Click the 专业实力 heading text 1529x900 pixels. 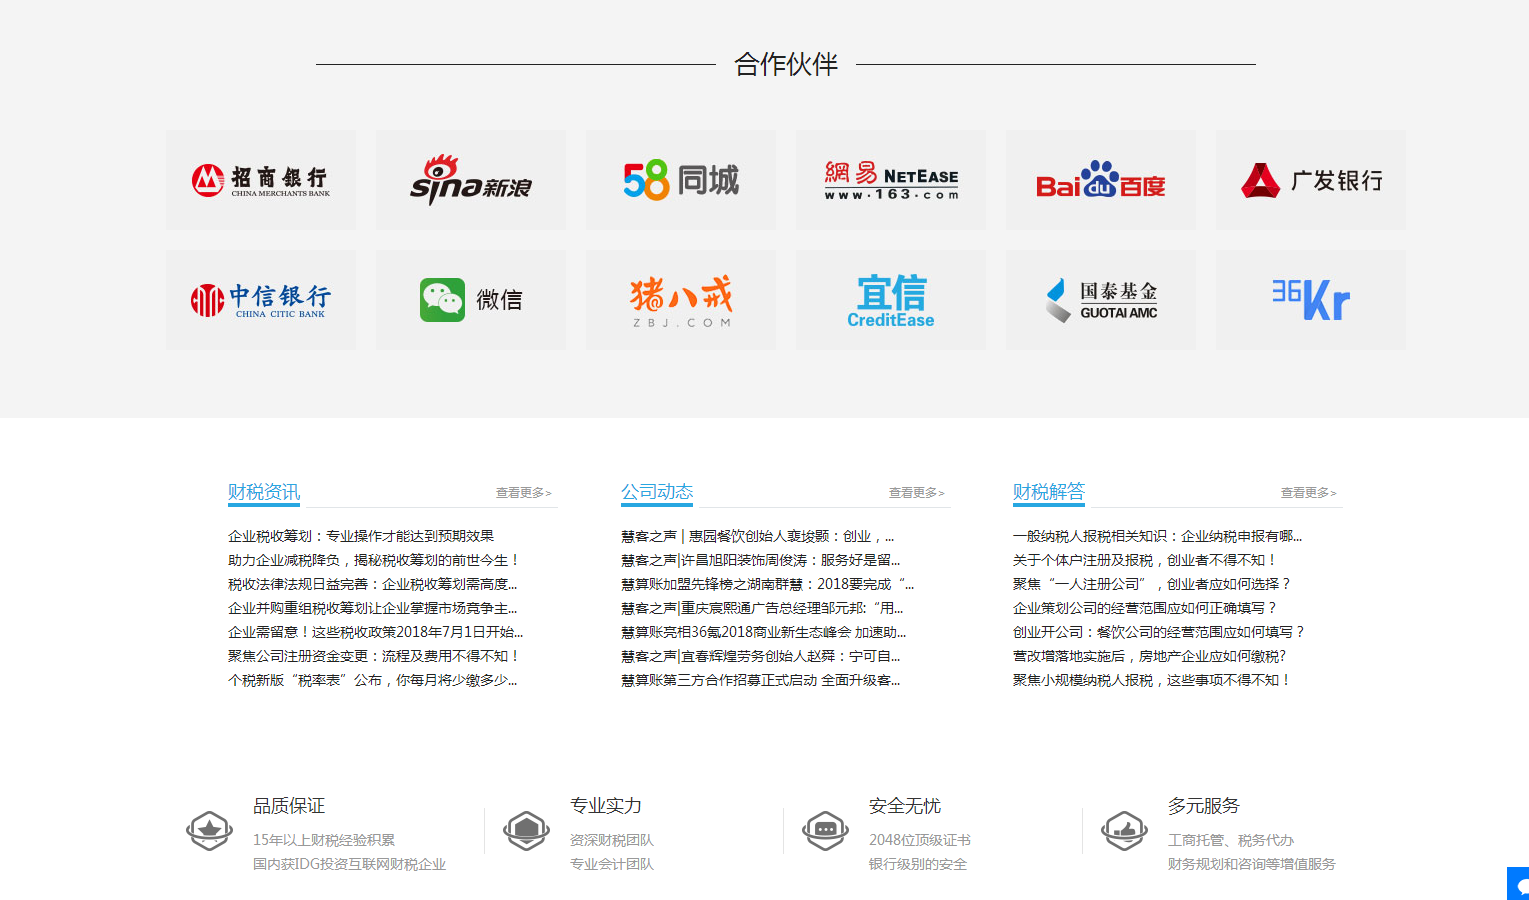click(x=606, y=806)
